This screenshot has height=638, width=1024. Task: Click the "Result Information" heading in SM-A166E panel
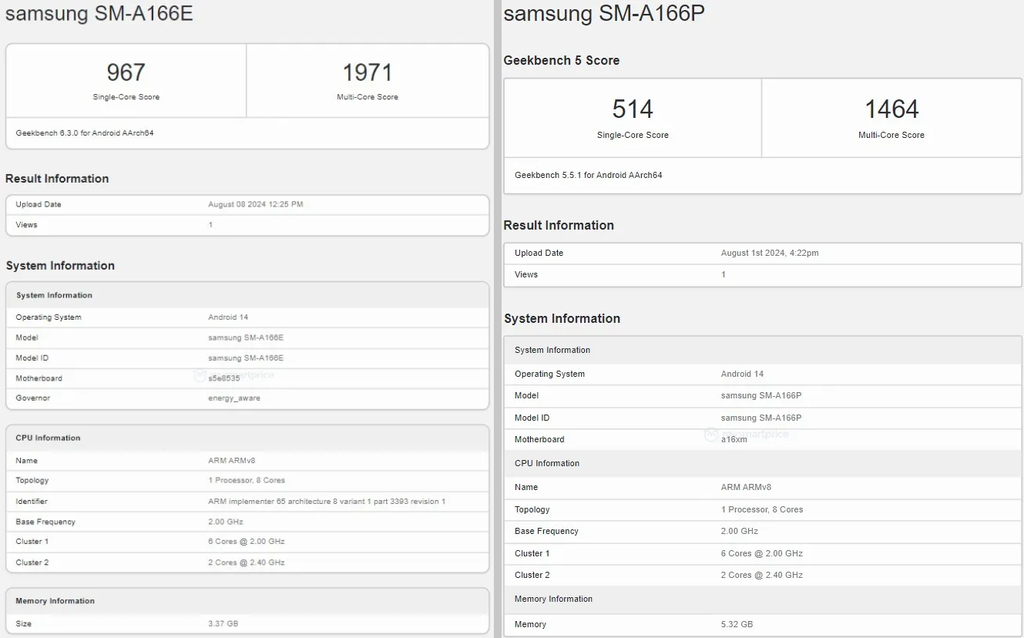[57, 178]
